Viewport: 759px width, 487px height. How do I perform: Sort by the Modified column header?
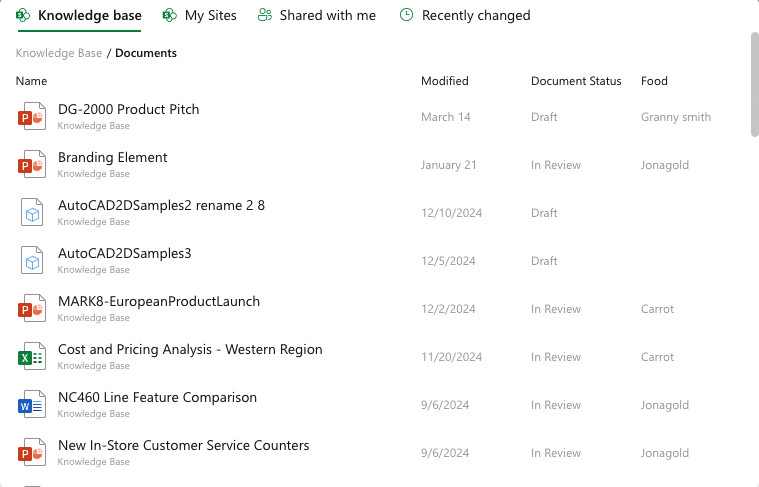444,81
